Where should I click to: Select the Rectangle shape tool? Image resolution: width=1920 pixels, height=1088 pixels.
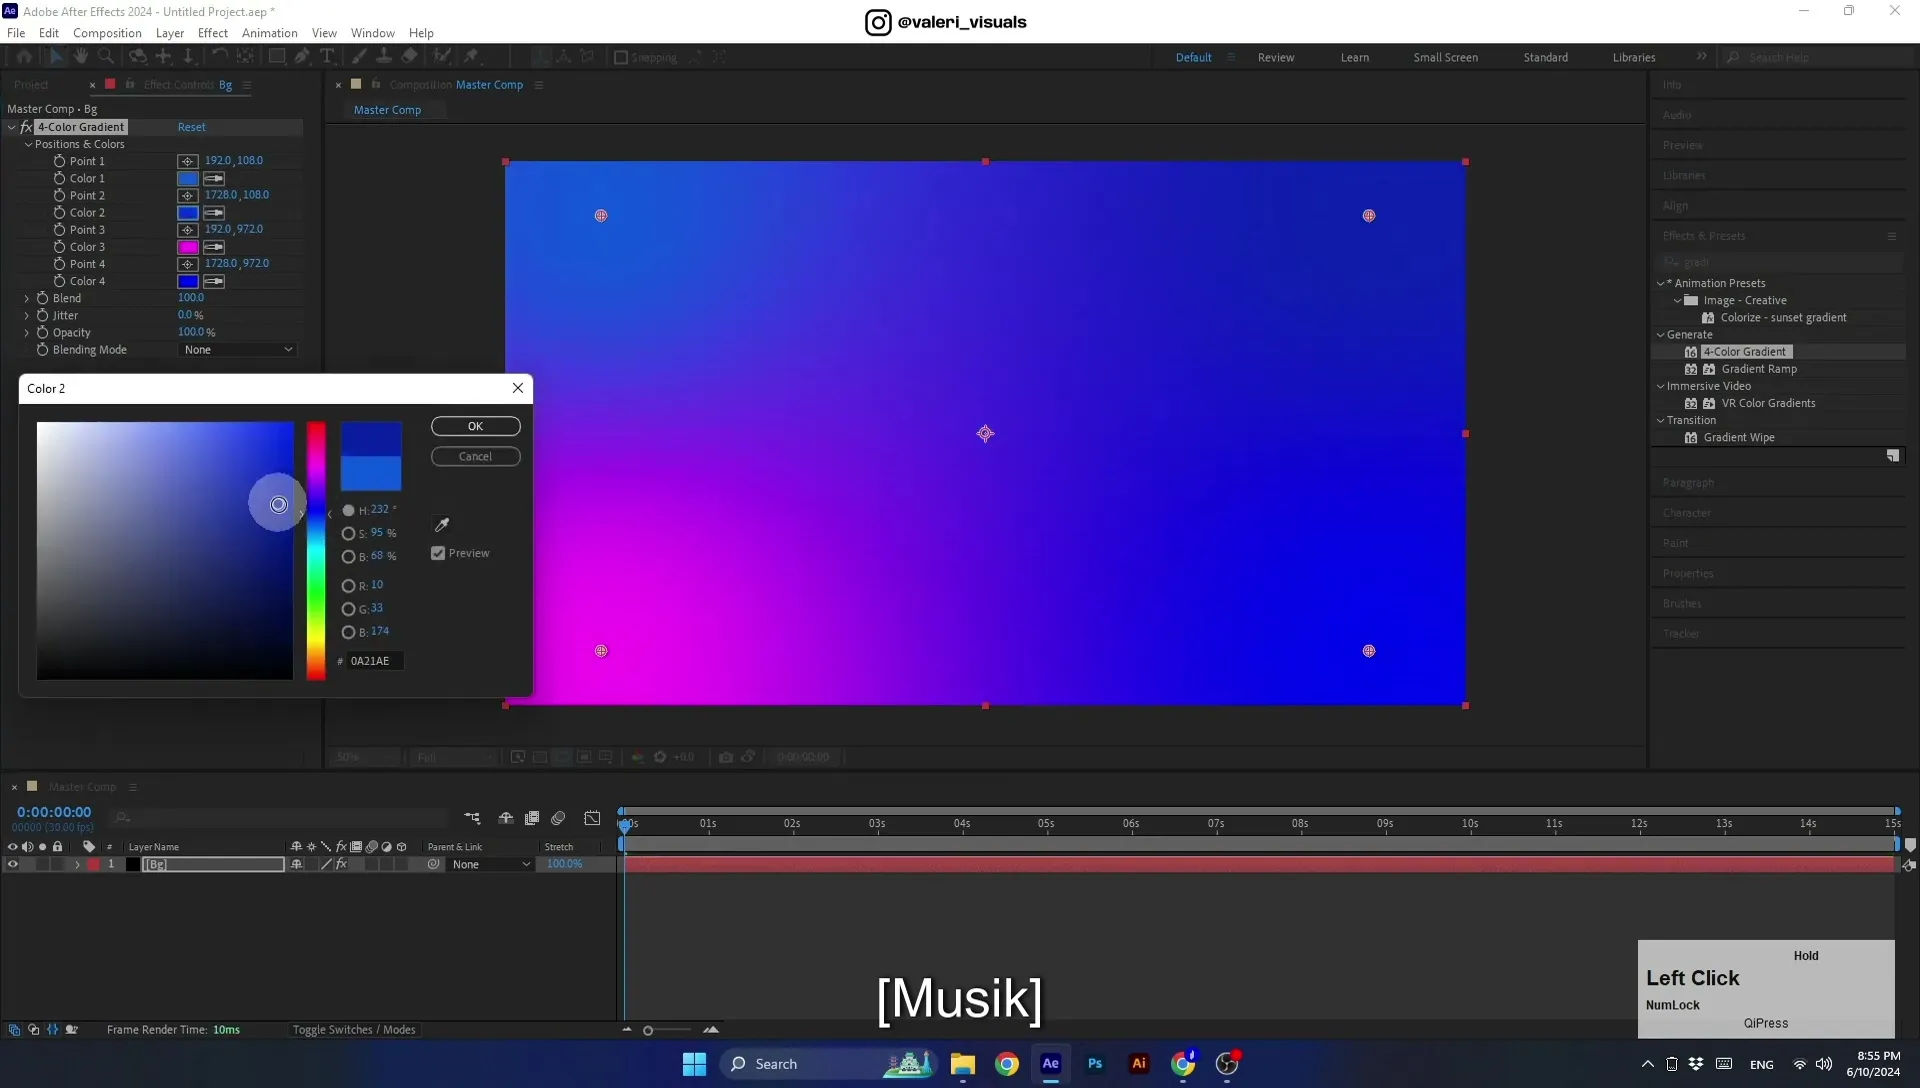(277, 57)
